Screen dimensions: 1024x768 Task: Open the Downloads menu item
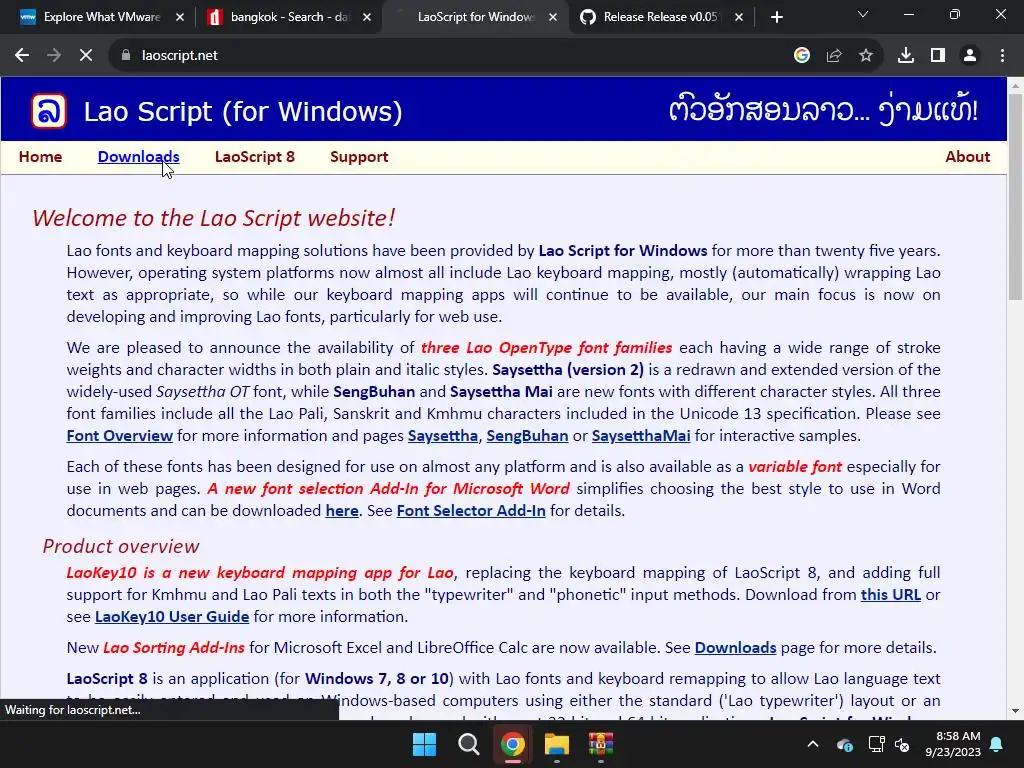click(138, 157)
